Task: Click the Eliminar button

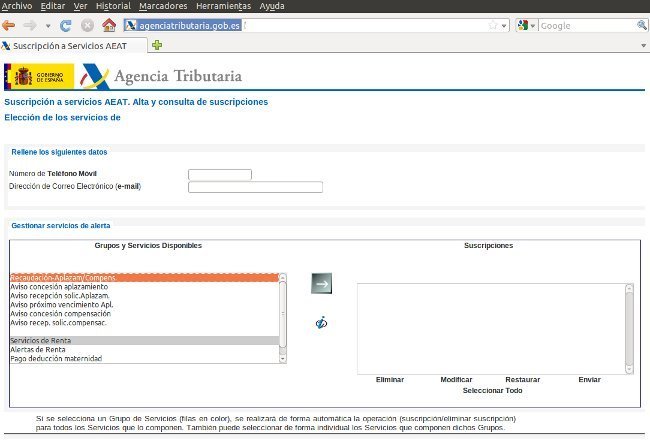Action: [389, 380]
